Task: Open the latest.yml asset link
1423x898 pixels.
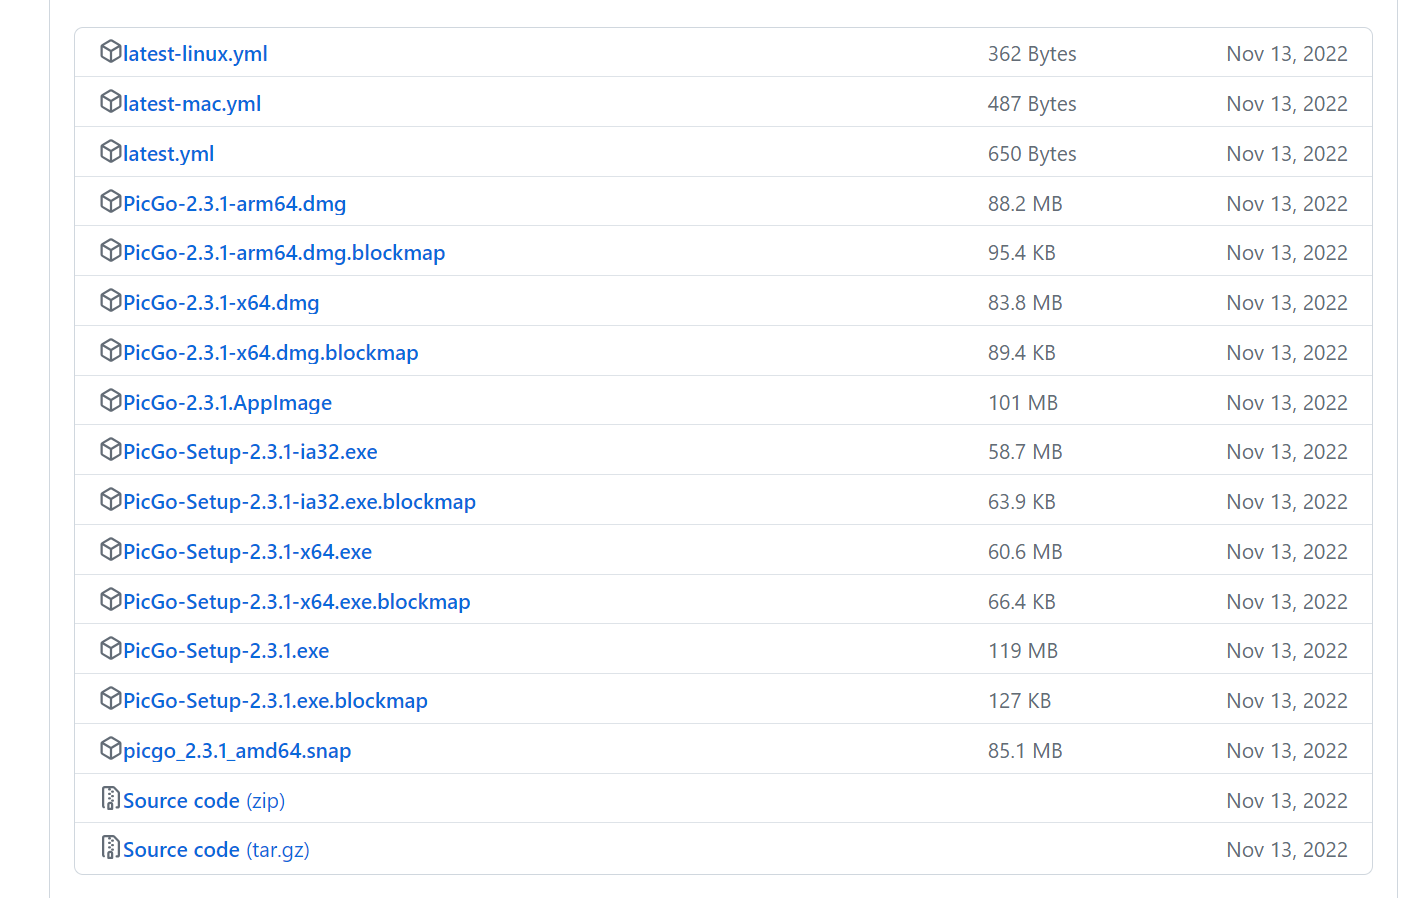Action: click(168, 154)
